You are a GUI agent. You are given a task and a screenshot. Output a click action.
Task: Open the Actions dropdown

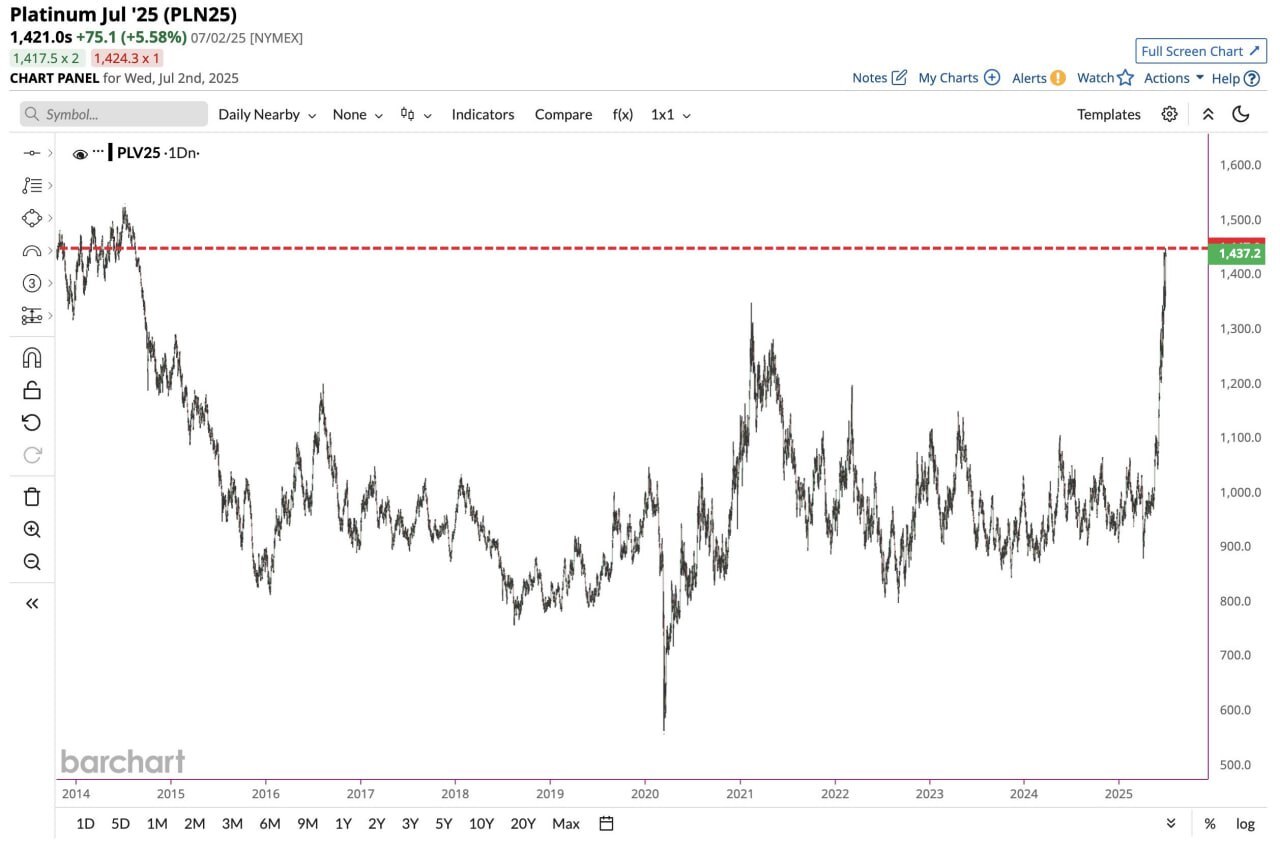(x=1174, y=78)
